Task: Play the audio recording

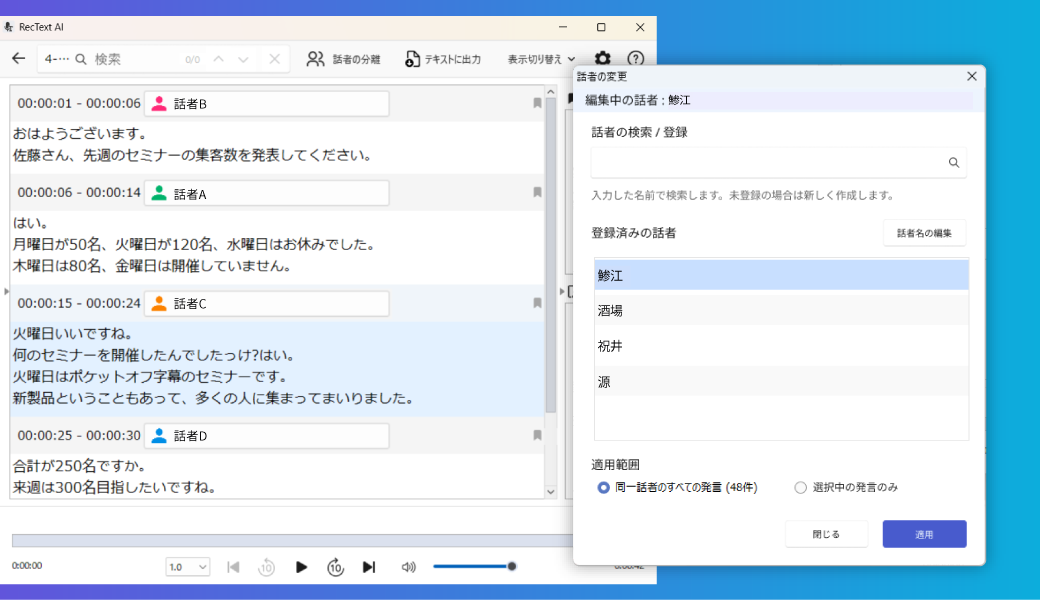Action: 302,566
